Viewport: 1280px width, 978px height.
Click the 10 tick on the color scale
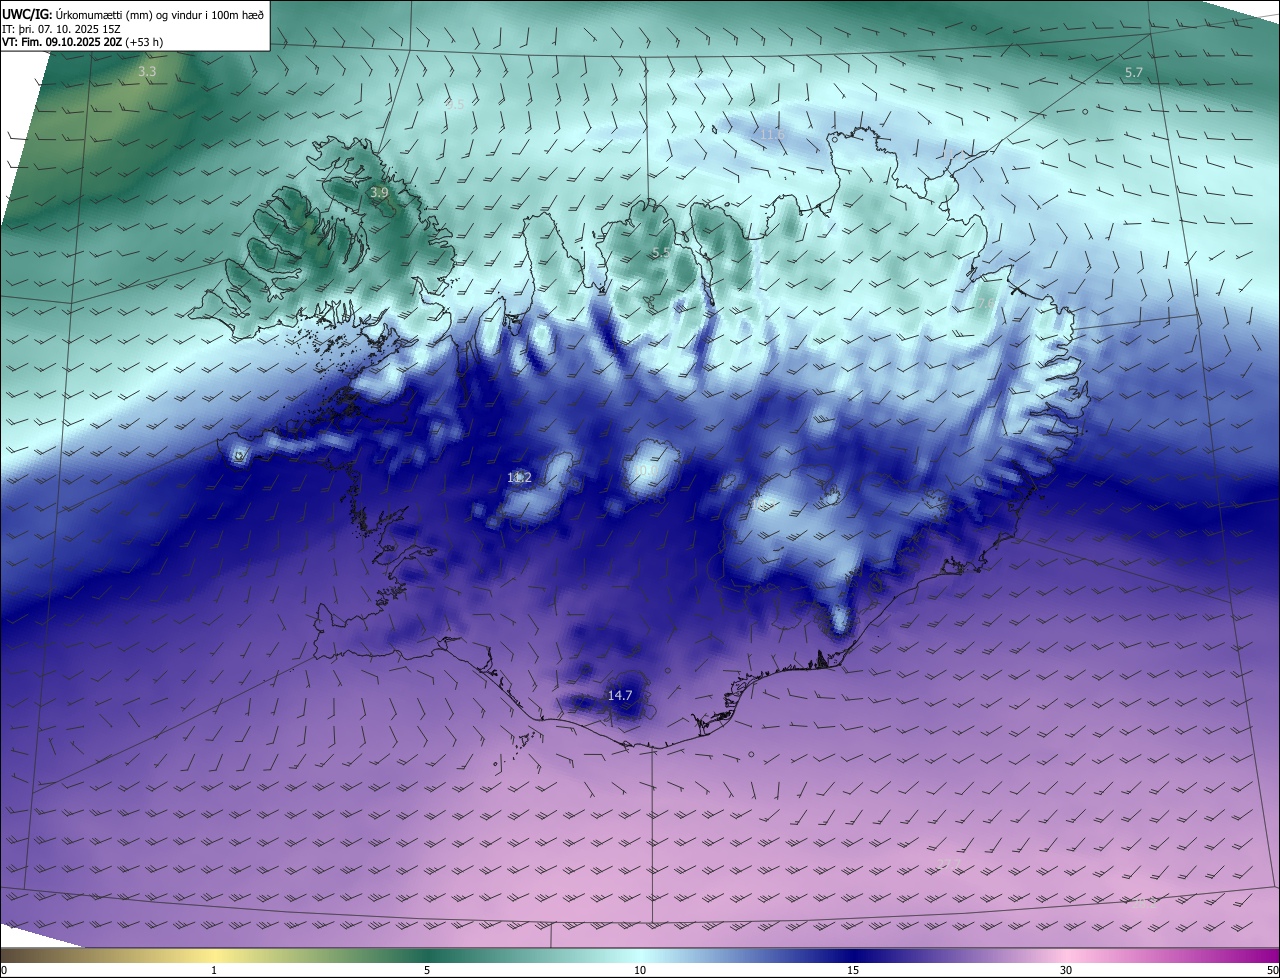640,970
